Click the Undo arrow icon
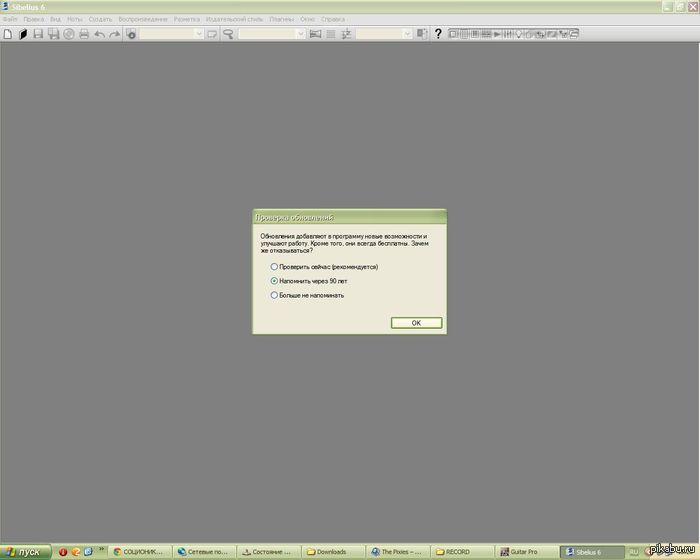 100,34
